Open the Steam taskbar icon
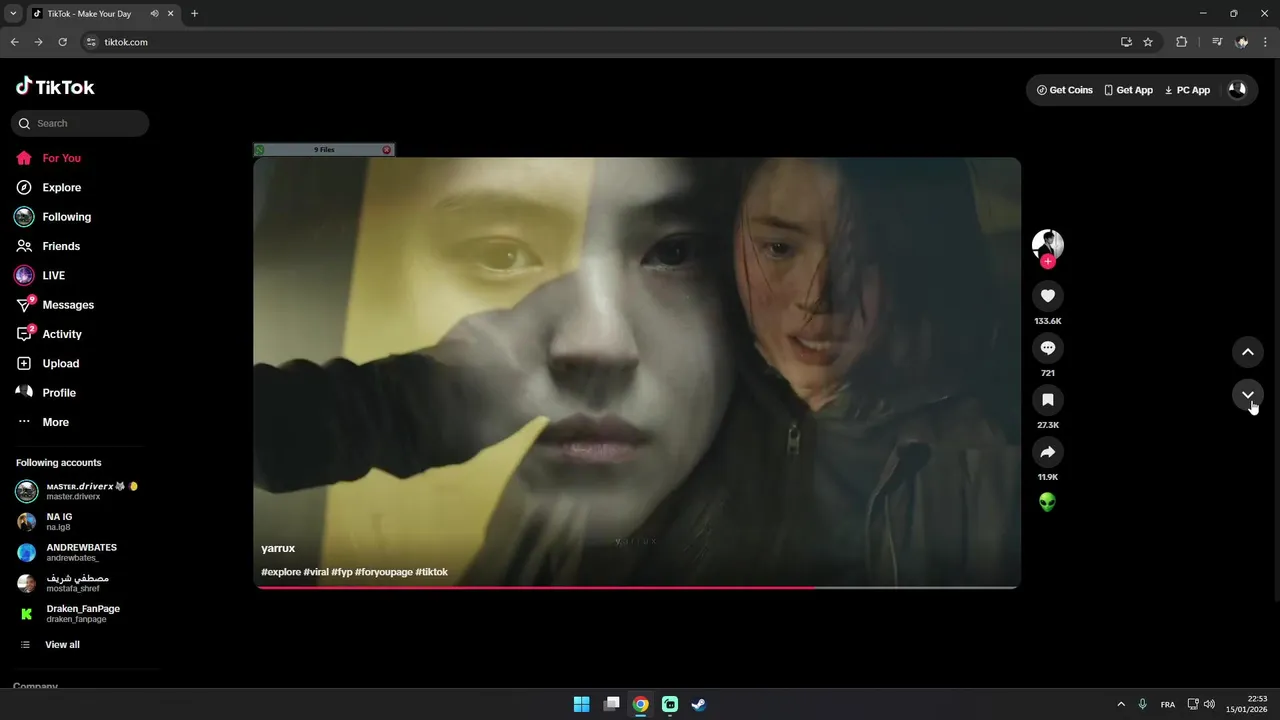Image resolution: width=1280 pixels, height=720 pixels. pos(699,704)
